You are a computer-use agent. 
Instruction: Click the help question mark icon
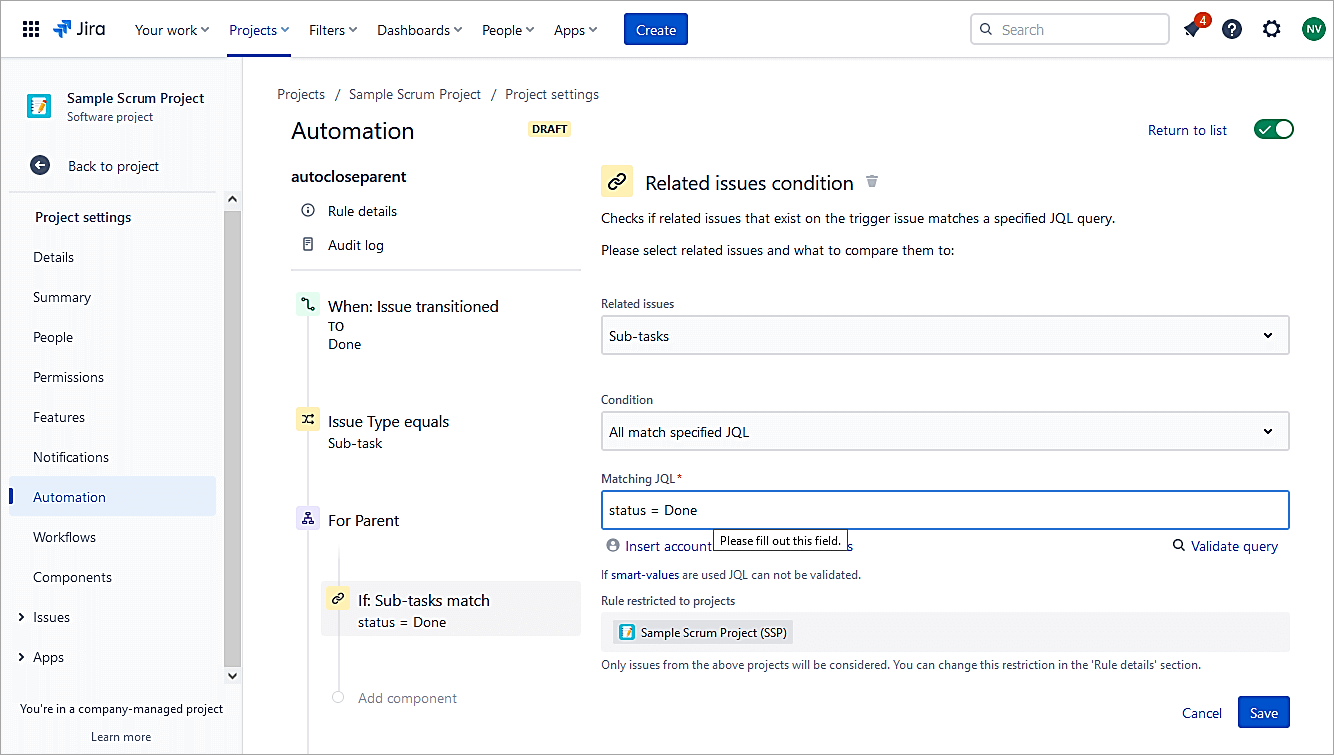click(x=1232, y=30)
